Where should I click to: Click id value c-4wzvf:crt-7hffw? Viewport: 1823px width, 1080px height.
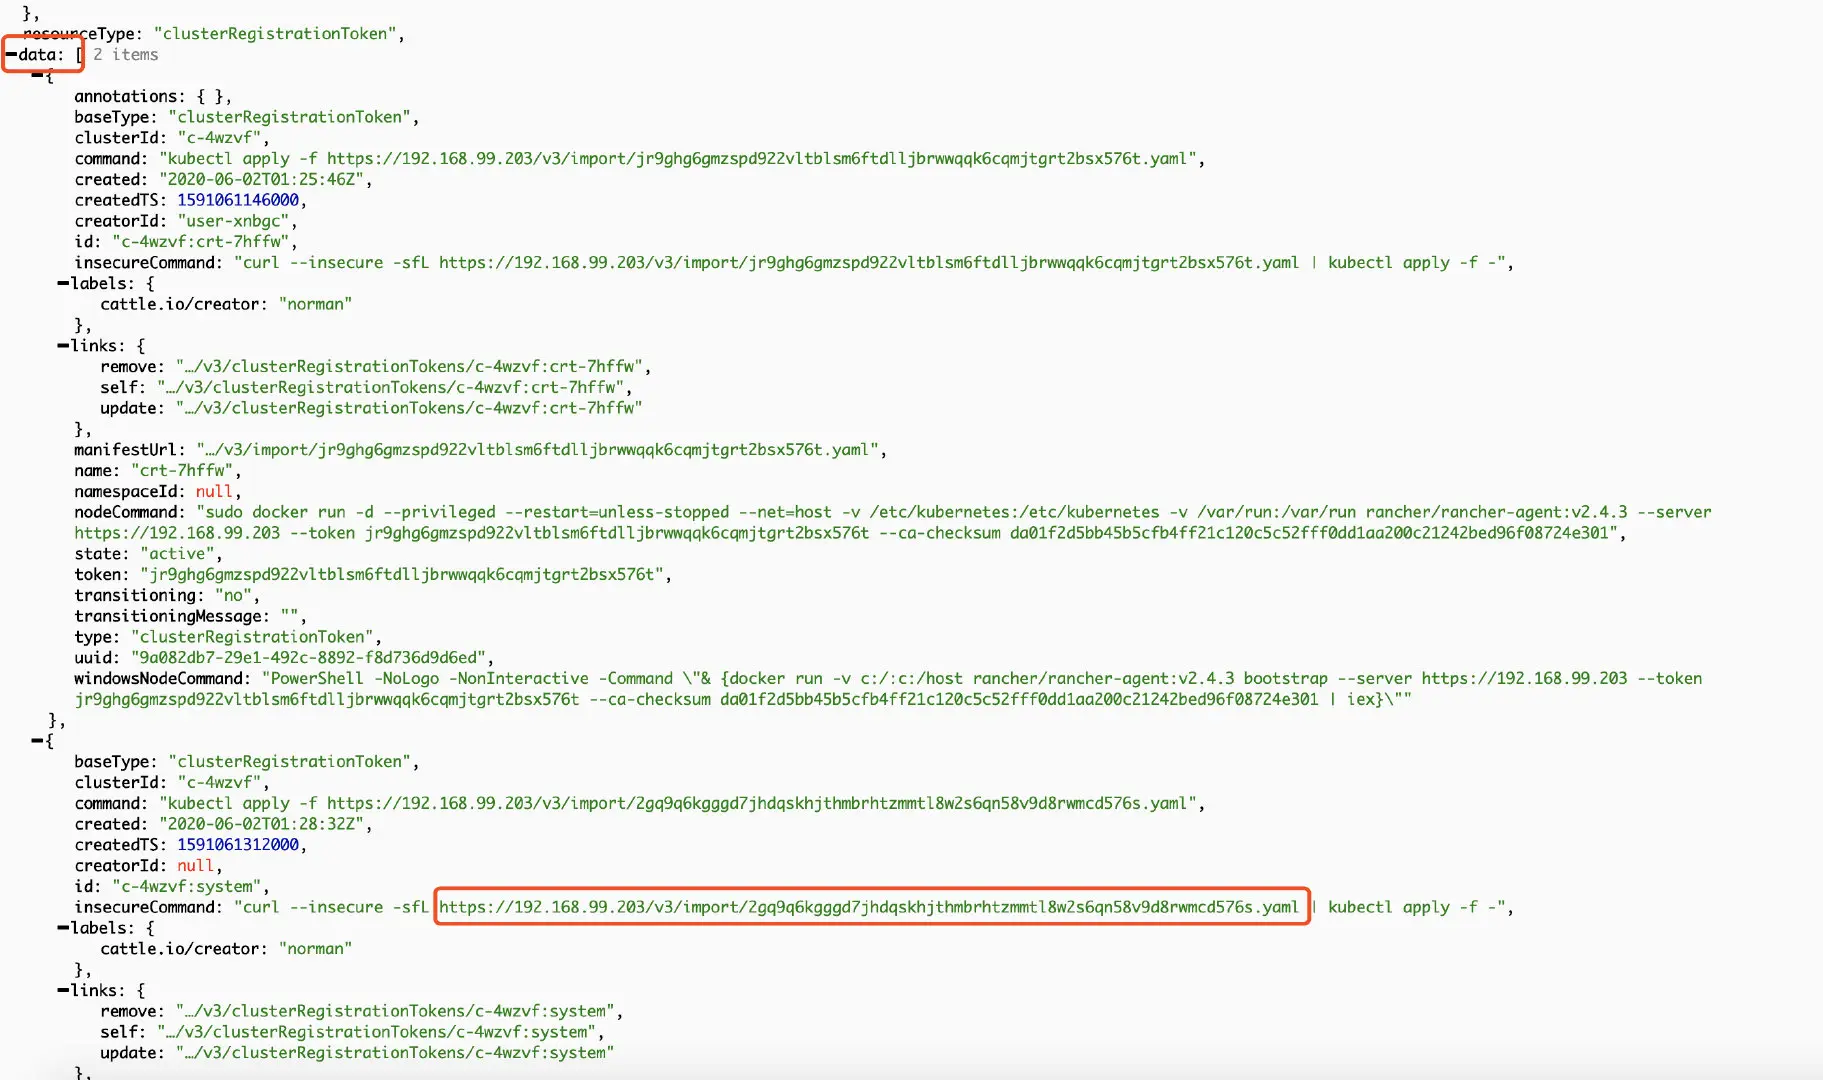coord(201,242)
